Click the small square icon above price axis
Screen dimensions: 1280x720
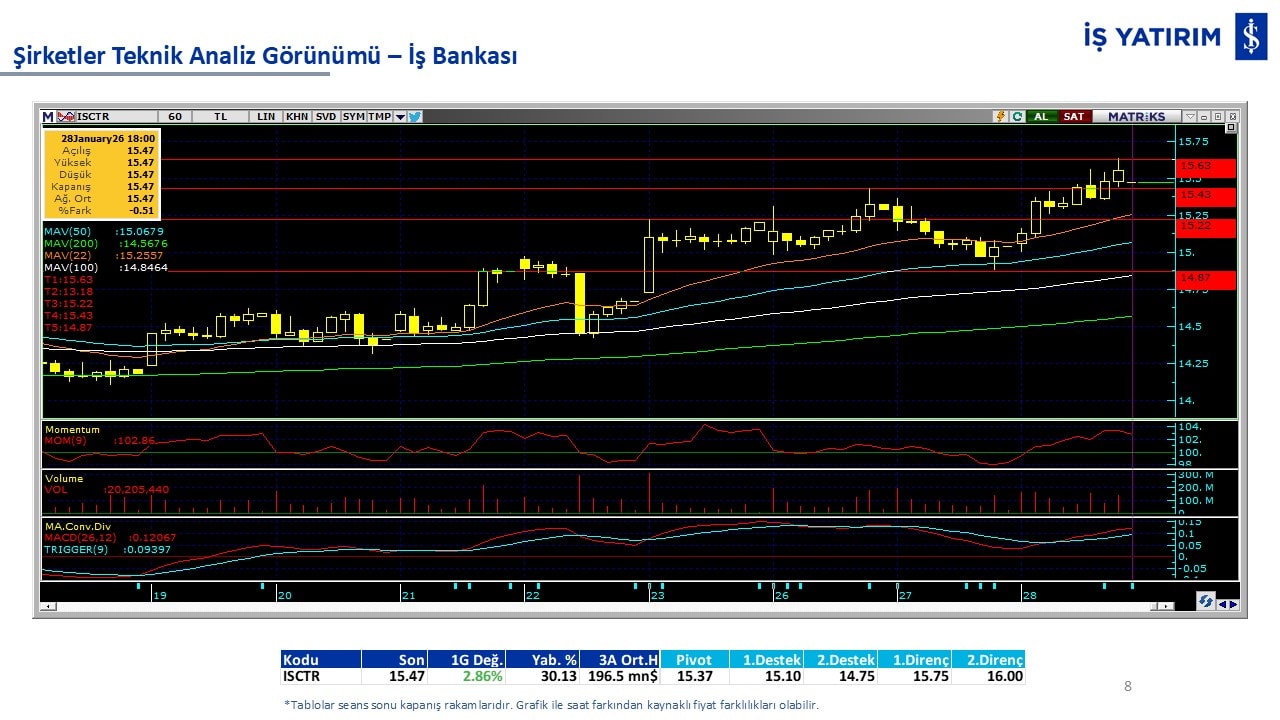[1230, 128]
